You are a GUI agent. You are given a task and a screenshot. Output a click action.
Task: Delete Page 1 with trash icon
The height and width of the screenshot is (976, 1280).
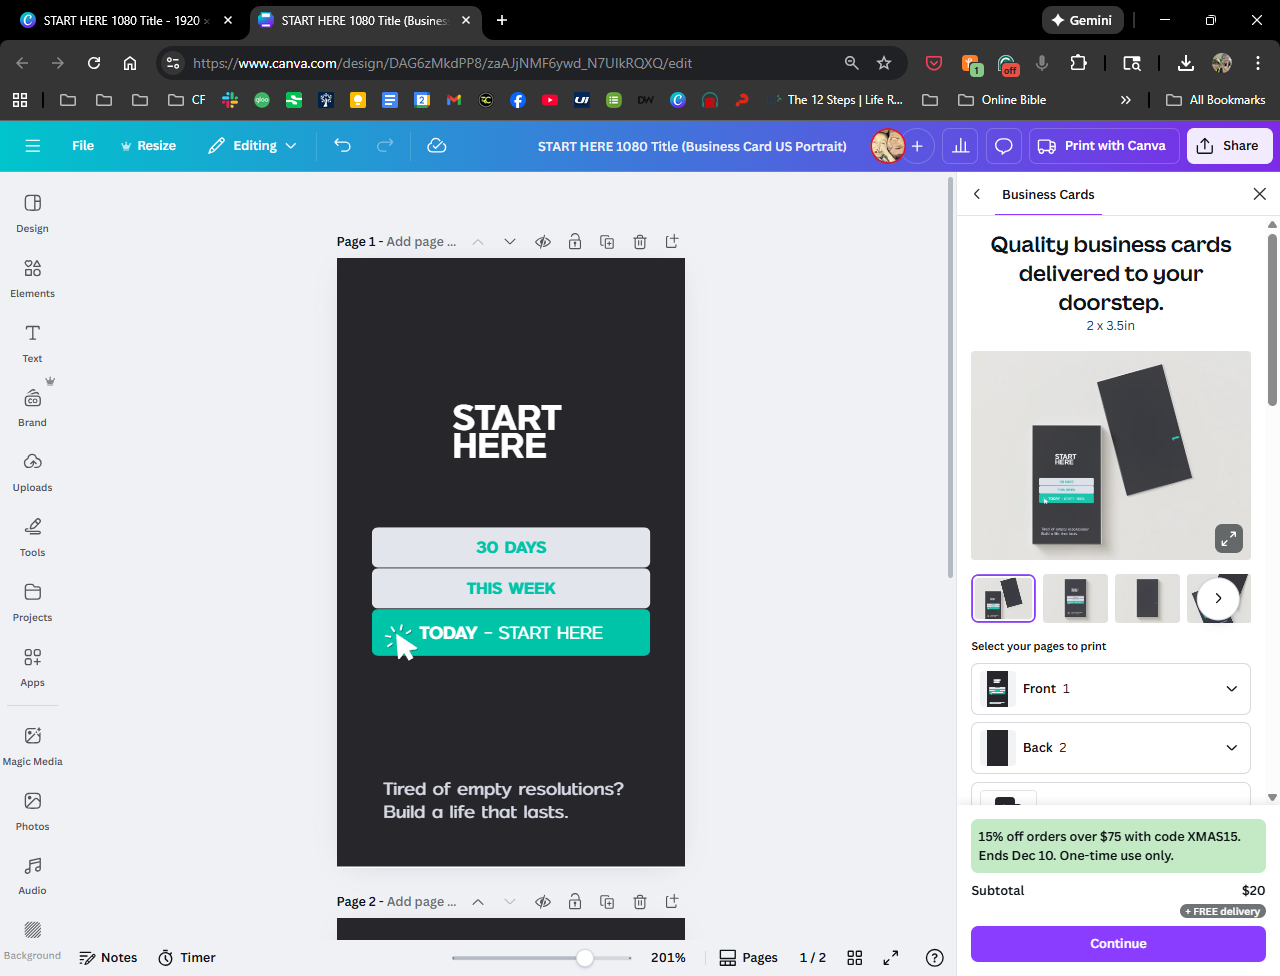point(640,242)
